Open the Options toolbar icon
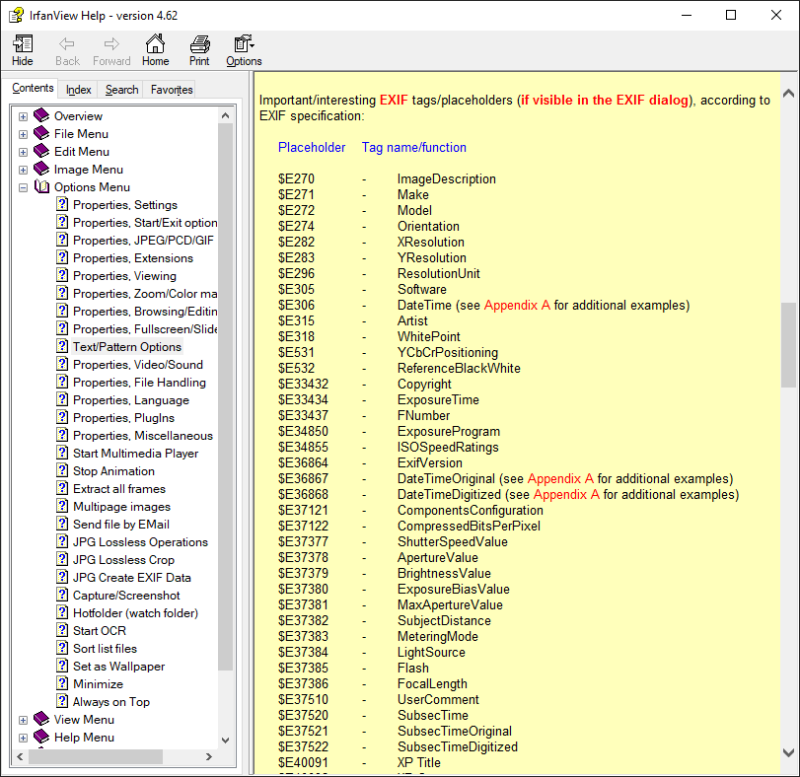 244,44
